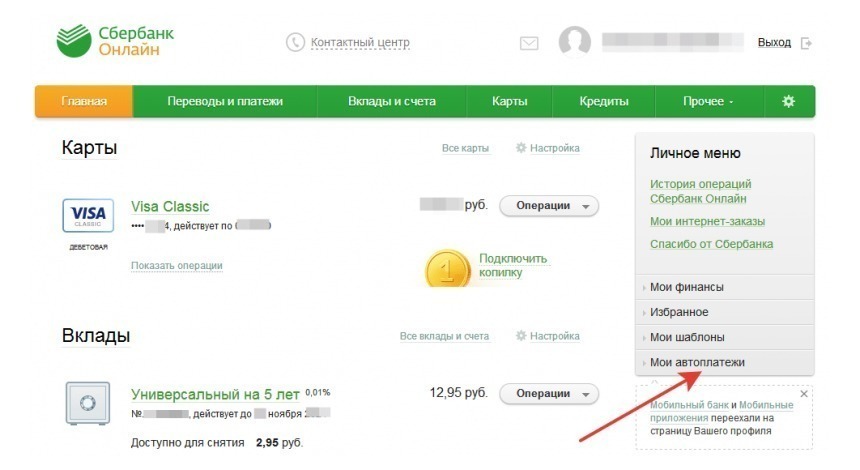Click the Личное меню heading
Viewport: 860px width, 470px height.
point(695,153)
